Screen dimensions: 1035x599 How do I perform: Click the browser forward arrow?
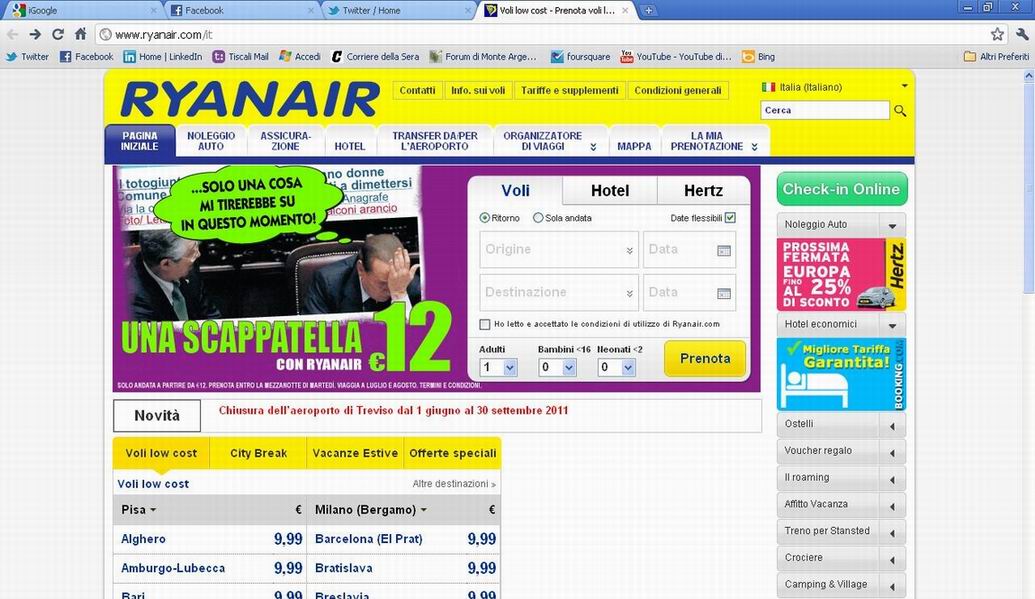coord(35,34)
